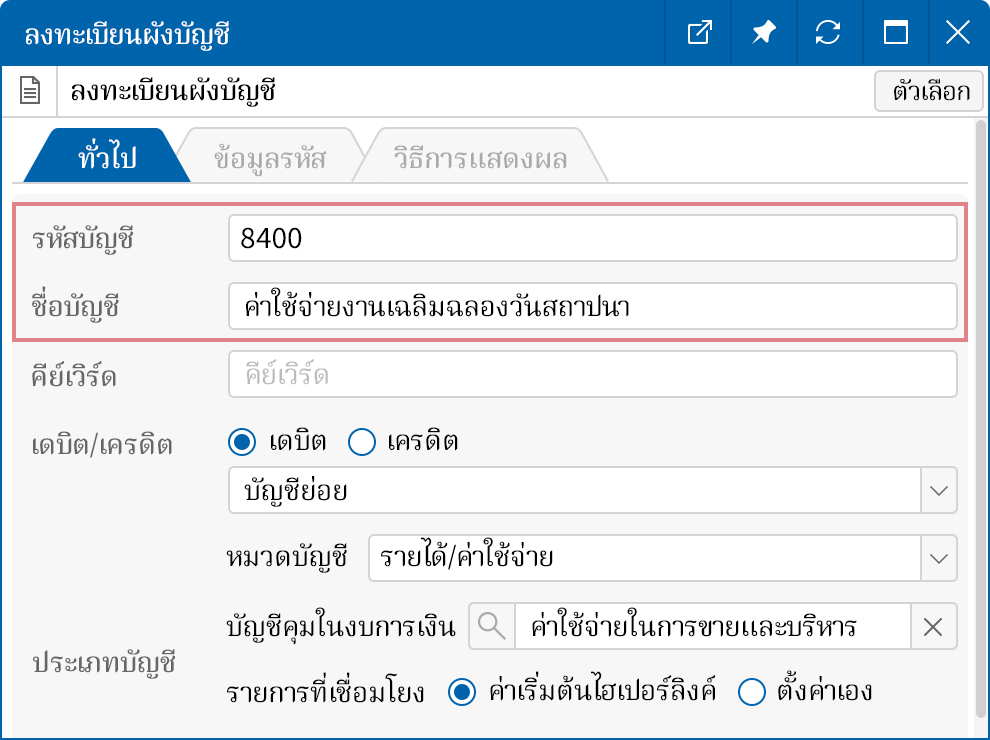Refresh the form using the reload icon
This screenshot has width=990, height=740.
pyautogui.click(x=828, y=33)
